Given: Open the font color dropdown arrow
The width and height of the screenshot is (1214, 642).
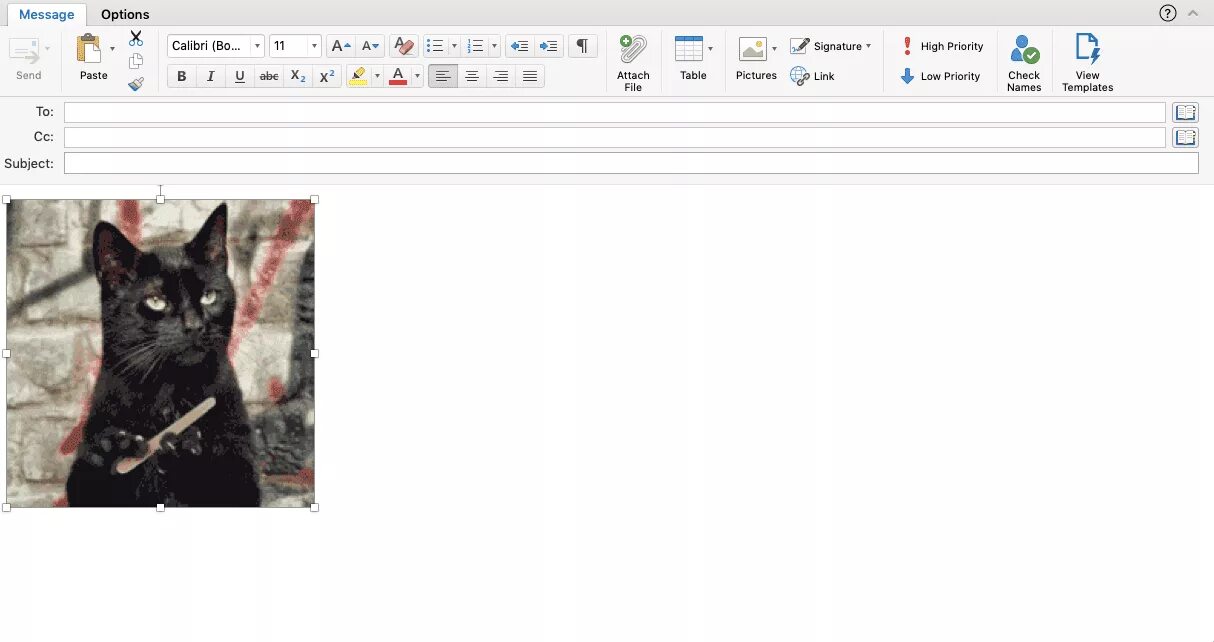Looking at the screenshot, I should (x=417, y=76).
